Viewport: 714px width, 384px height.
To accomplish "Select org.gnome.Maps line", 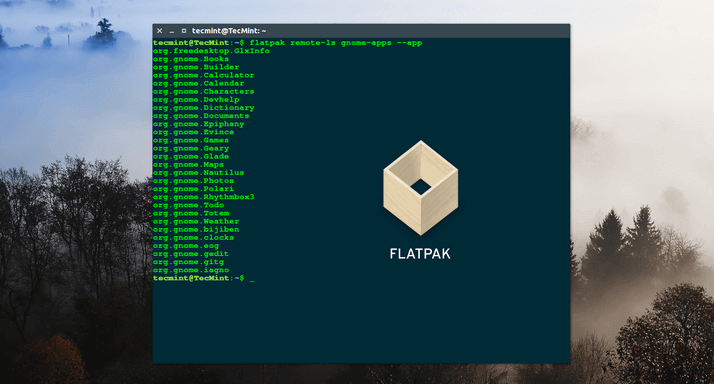I will pos(188,165).
